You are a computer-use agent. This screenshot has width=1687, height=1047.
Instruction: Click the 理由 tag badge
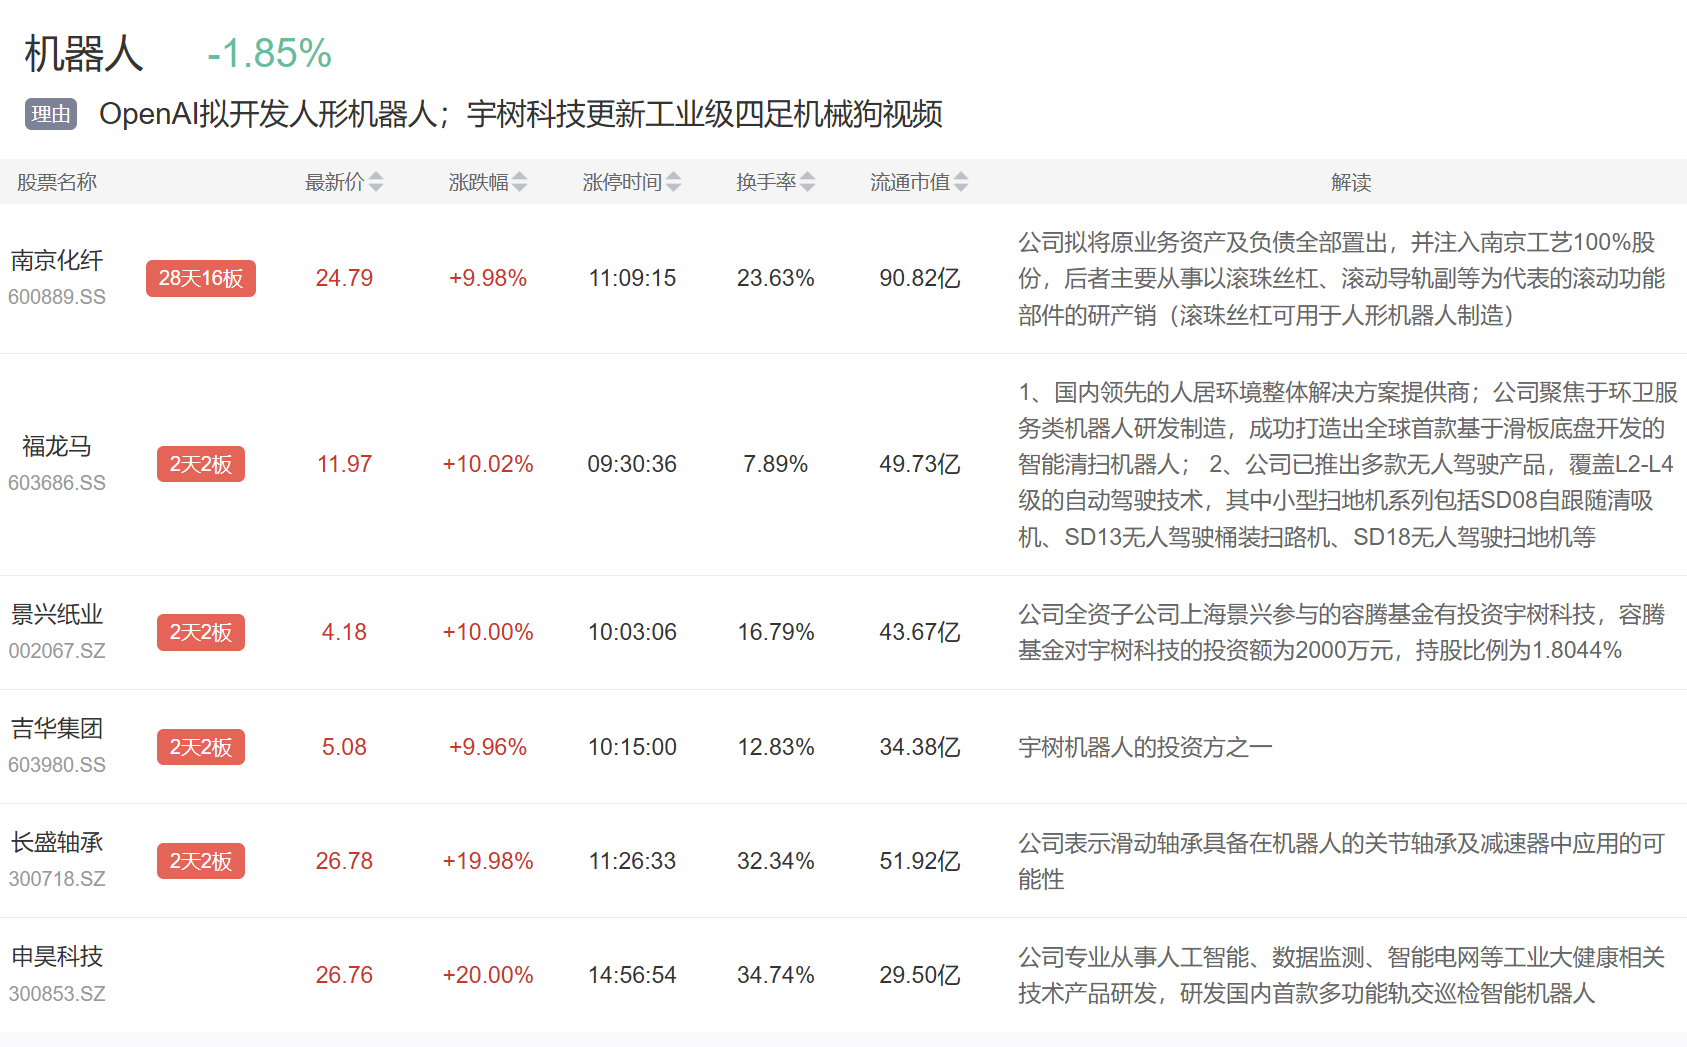[x=51, y=114]
